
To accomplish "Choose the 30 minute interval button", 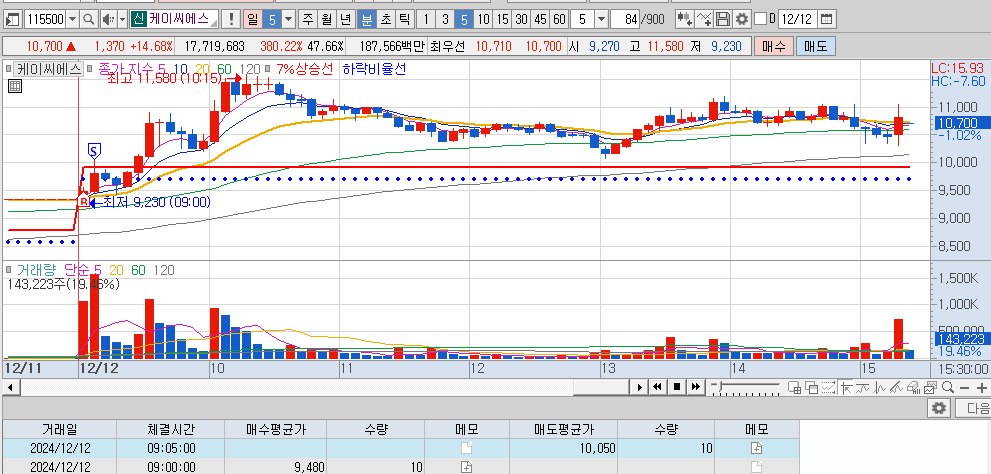I will 521,19.
